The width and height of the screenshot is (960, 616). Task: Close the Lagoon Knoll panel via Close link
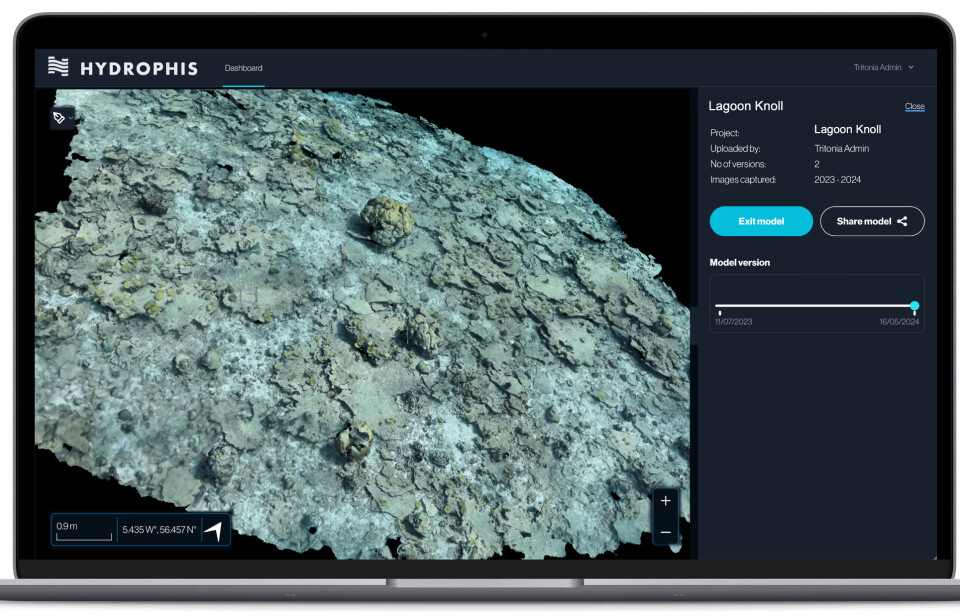[914, 106]
